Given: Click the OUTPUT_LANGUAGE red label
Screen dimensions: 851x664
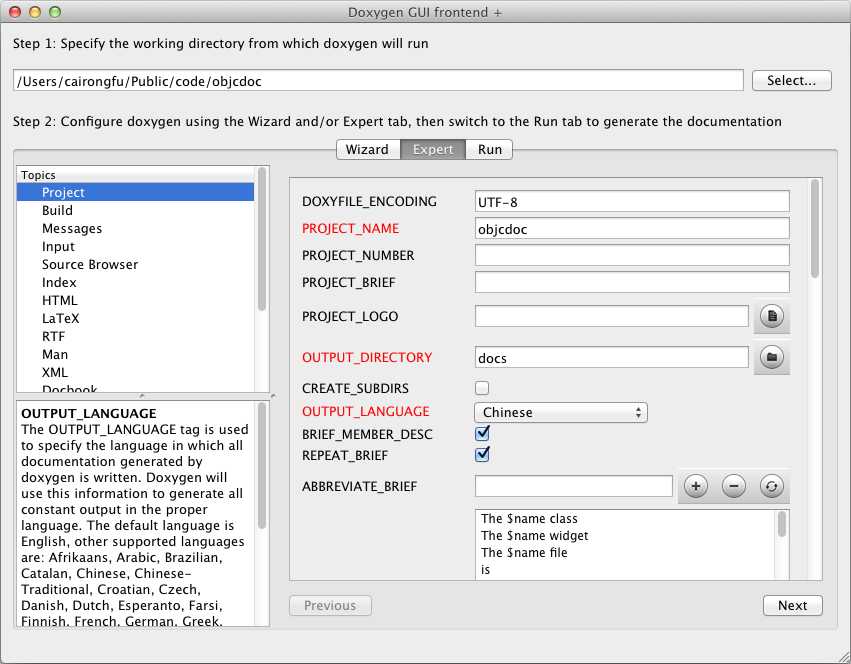Looking at the screenshot, I should (x=365, y=412).
